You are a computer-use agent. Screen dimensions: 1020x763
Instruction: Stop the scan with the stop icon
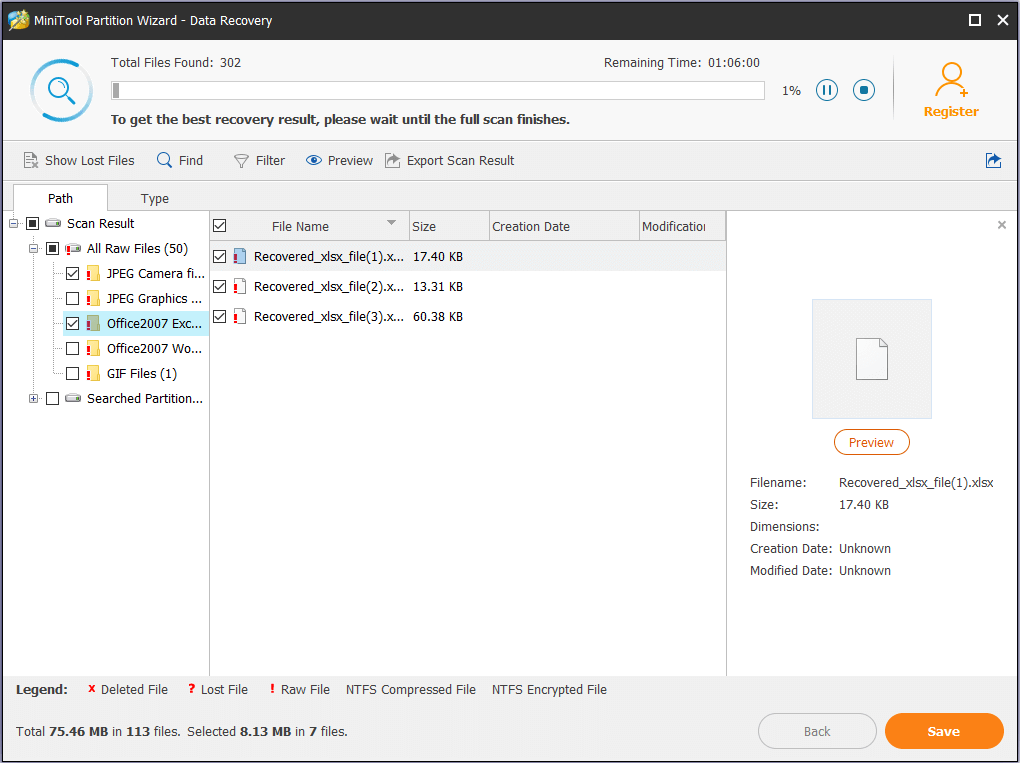864,90
